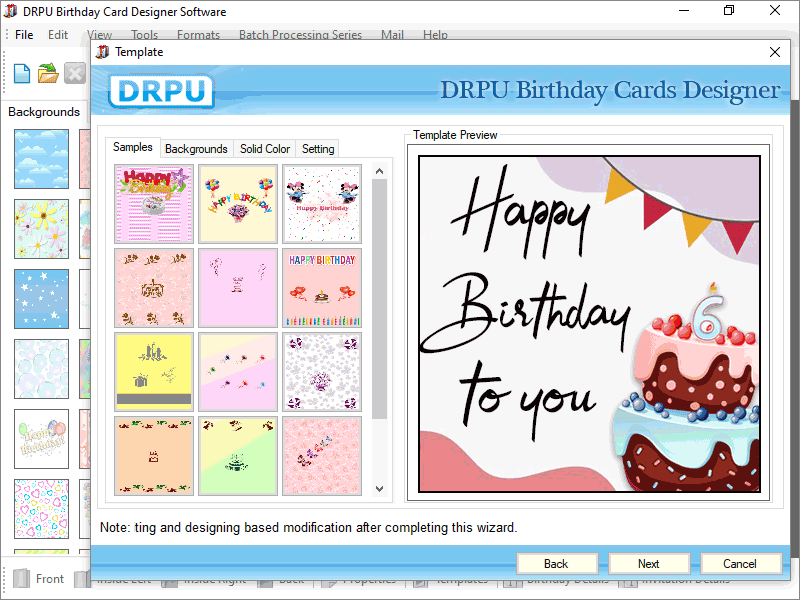Click the grey delete X toolbar icon

[x=74, y=73]
